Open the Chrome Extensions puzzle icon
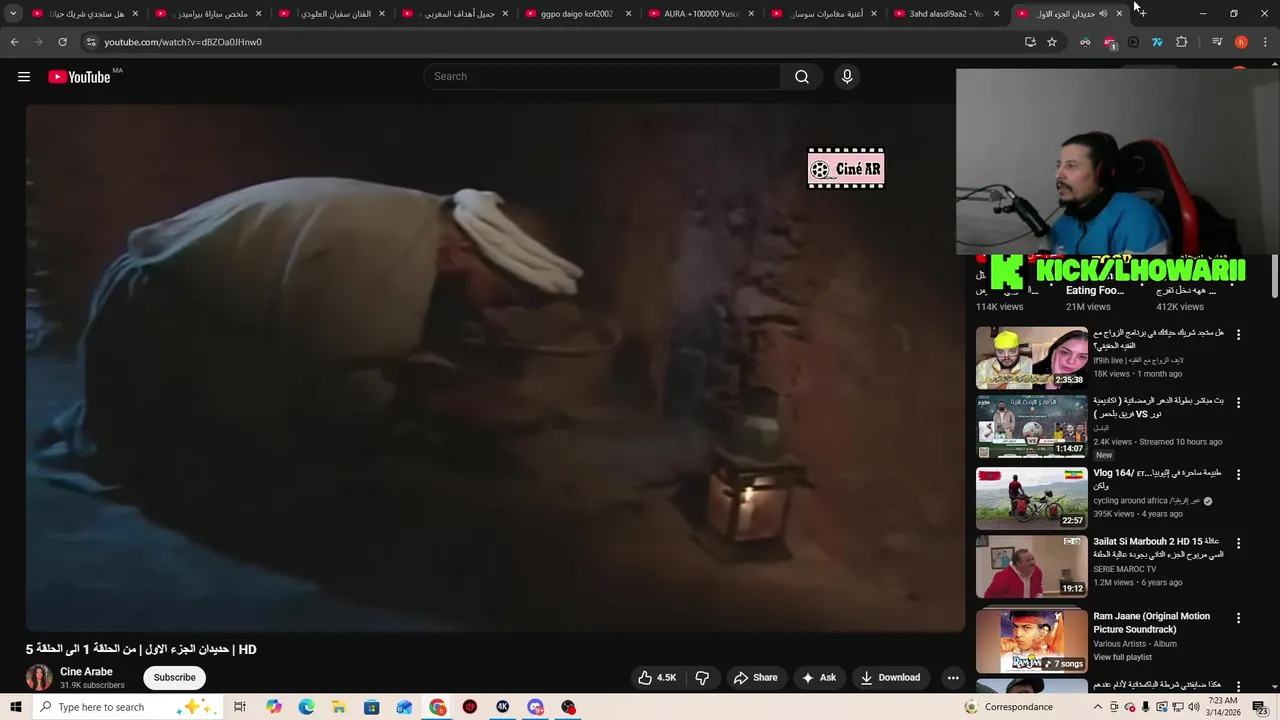This screenshot has width=1280, height=720. (1182, 42)
